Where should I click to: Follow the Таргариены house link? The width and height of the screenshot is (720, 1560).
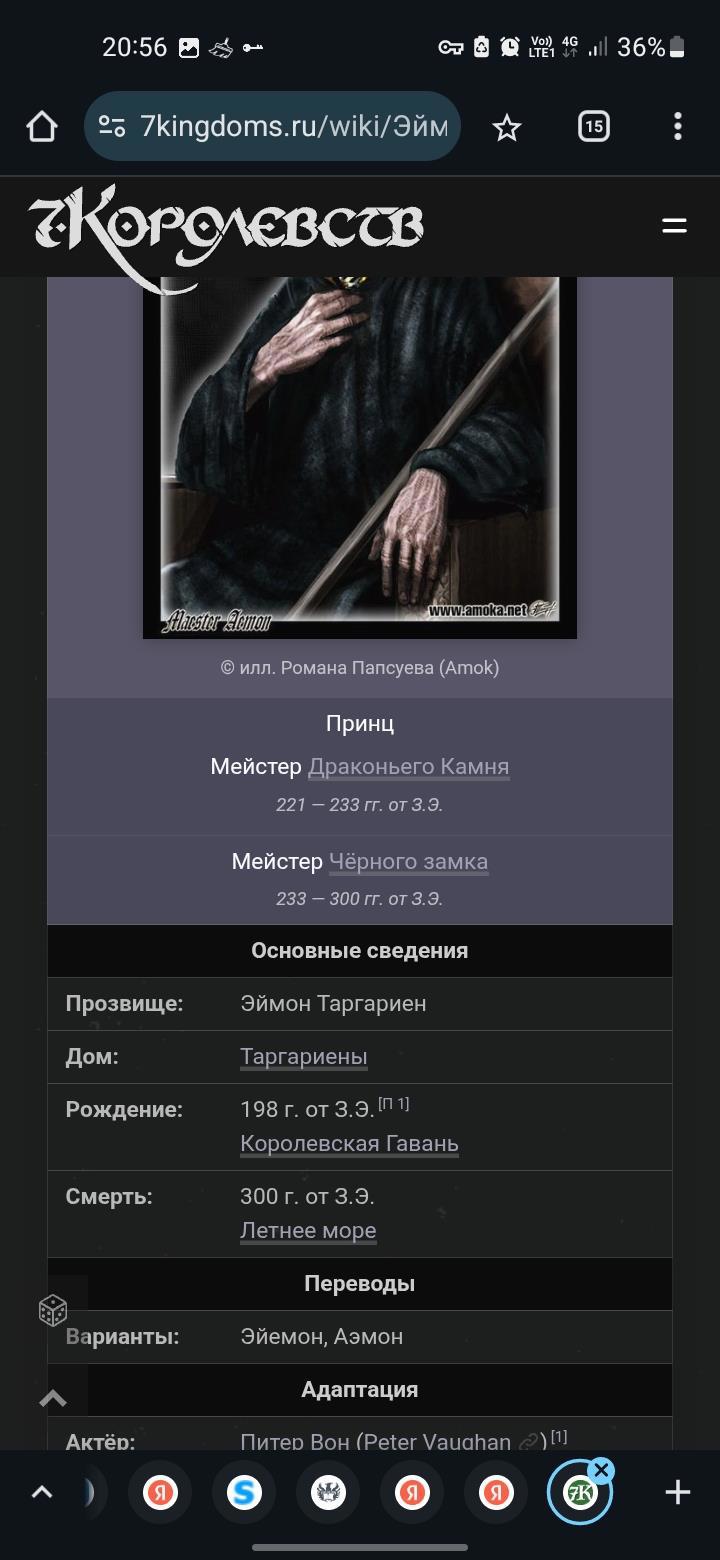tap(304, 1056)
